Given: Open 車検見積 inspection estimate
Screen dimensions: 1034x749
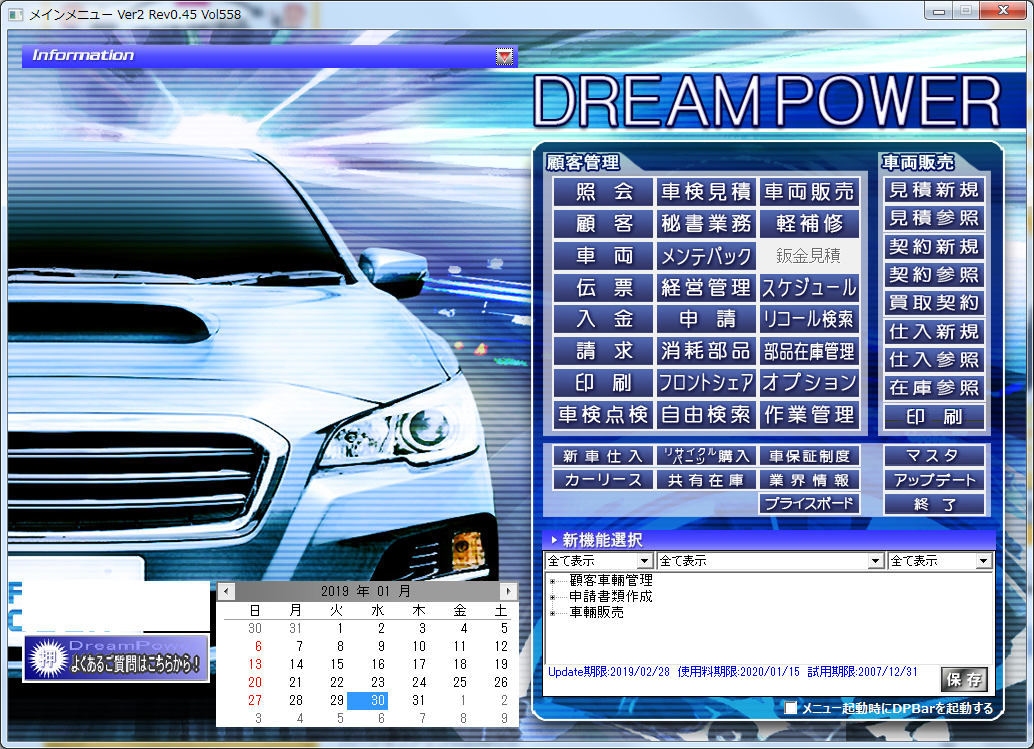Looking at the screenshot, I should pos(706,192).
